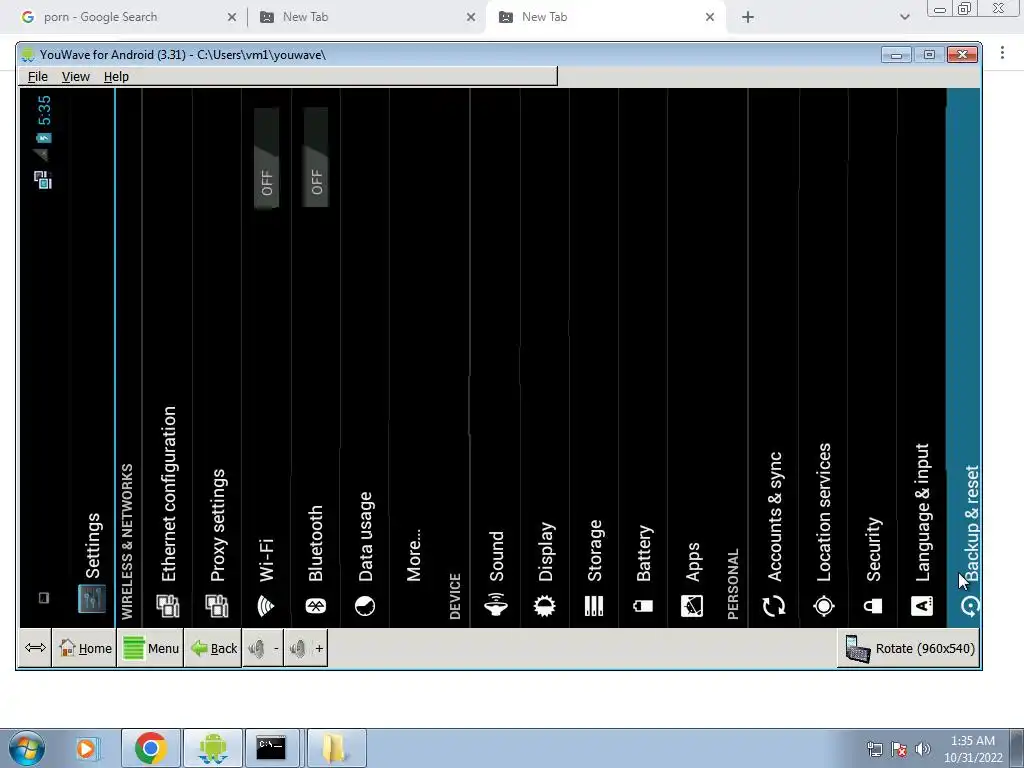Open Data usage pie icon
Image resolution: width=1024 pixels, height=768 pixels.
click(364, 606)
